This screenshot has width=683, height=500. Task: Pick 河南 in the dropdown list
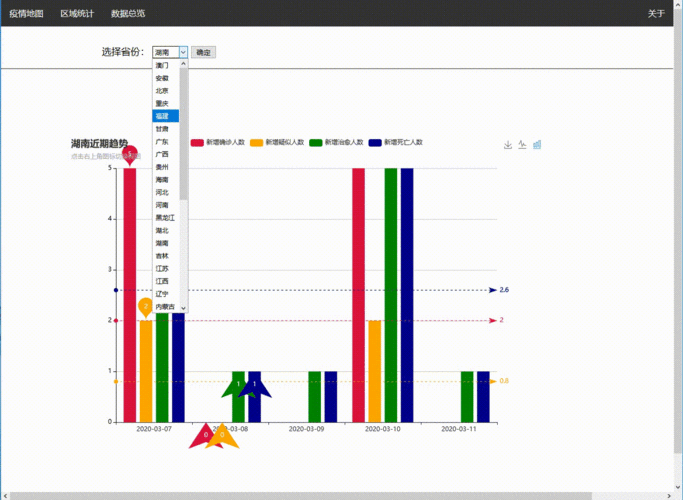click(166, 205)
